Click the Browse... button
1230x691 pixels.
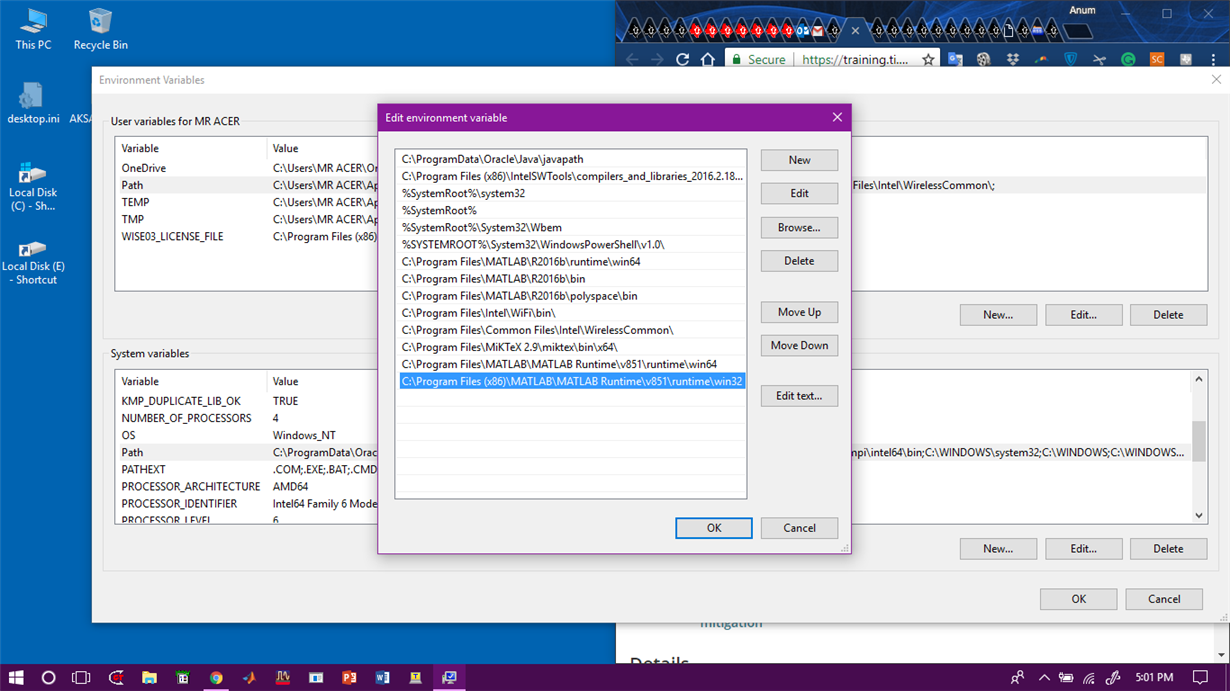point(799,227)
